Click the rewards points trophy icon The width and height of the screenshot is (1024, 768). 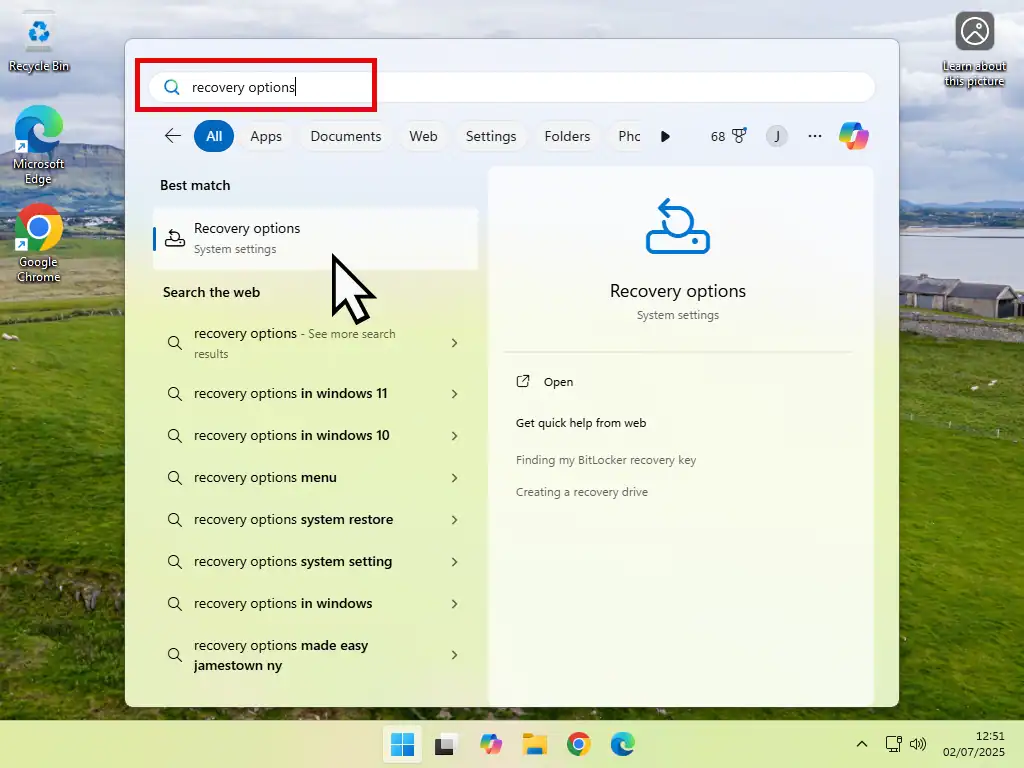[739, 136]
